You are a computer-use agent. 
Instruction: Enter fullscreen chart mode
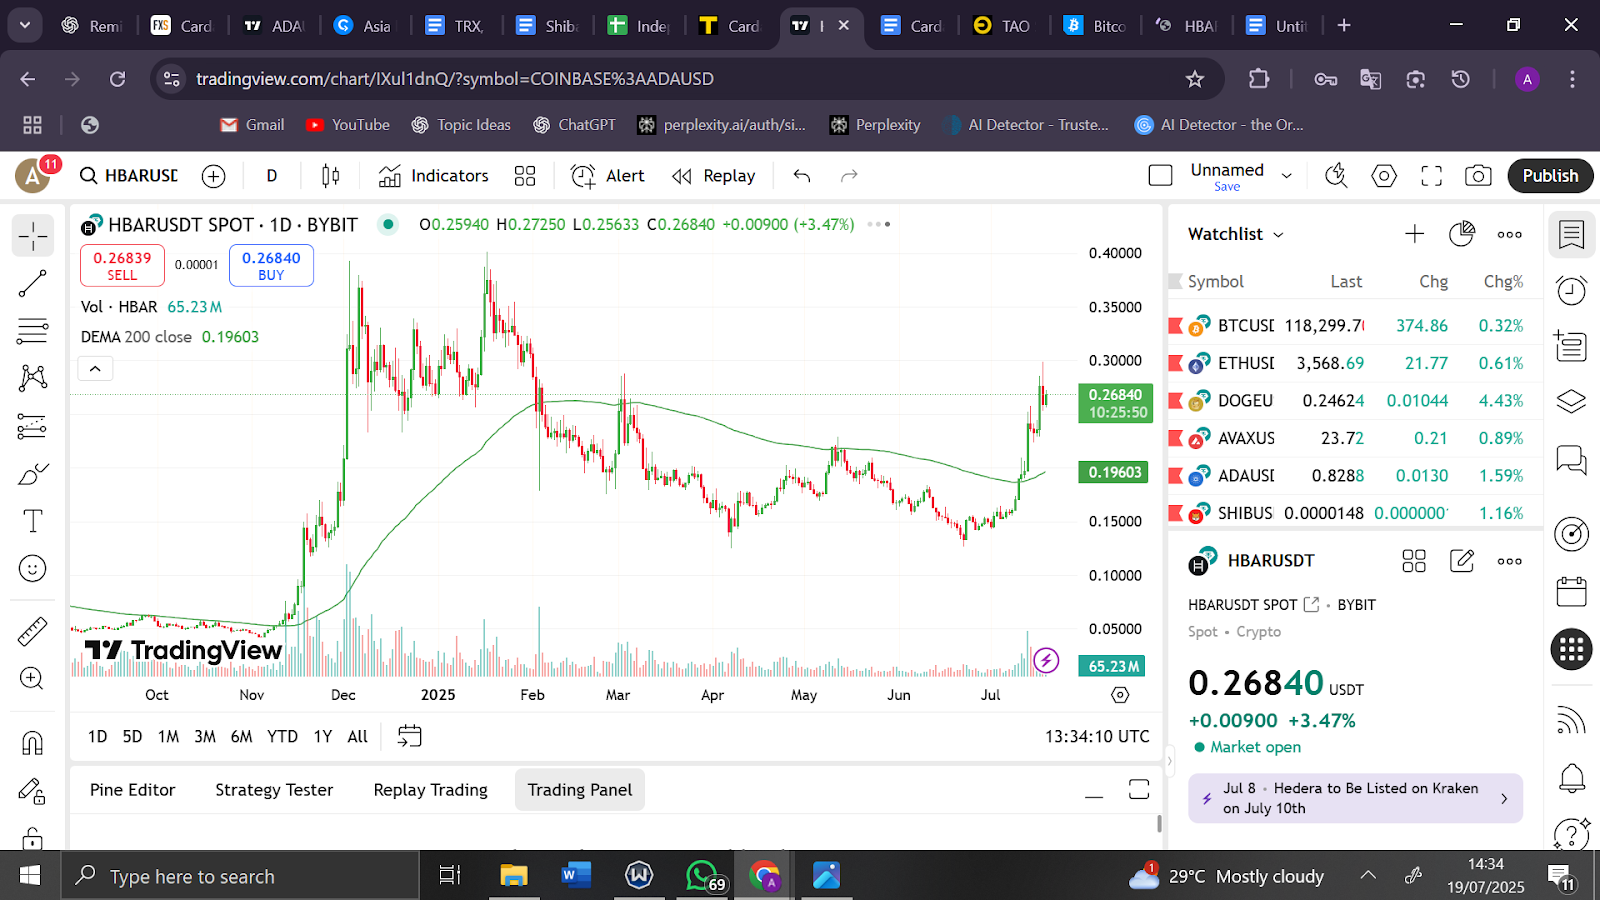(1432, 176)
